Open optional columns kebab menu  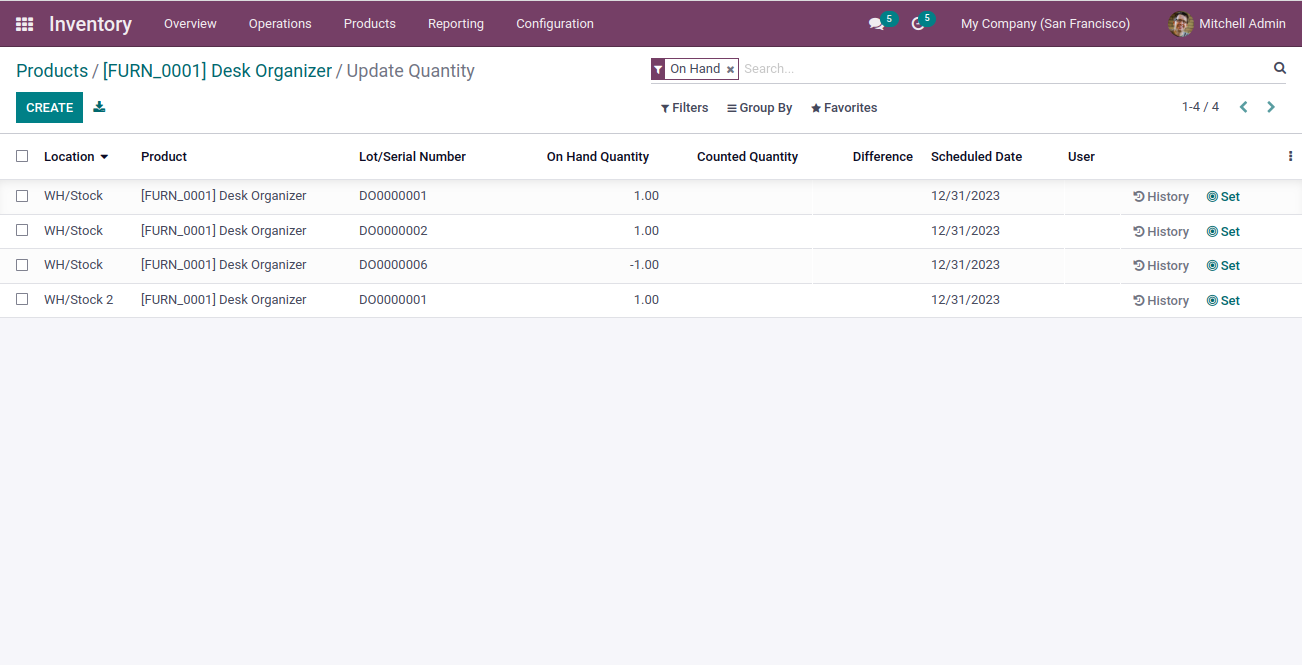click(x=1290, y=156)
